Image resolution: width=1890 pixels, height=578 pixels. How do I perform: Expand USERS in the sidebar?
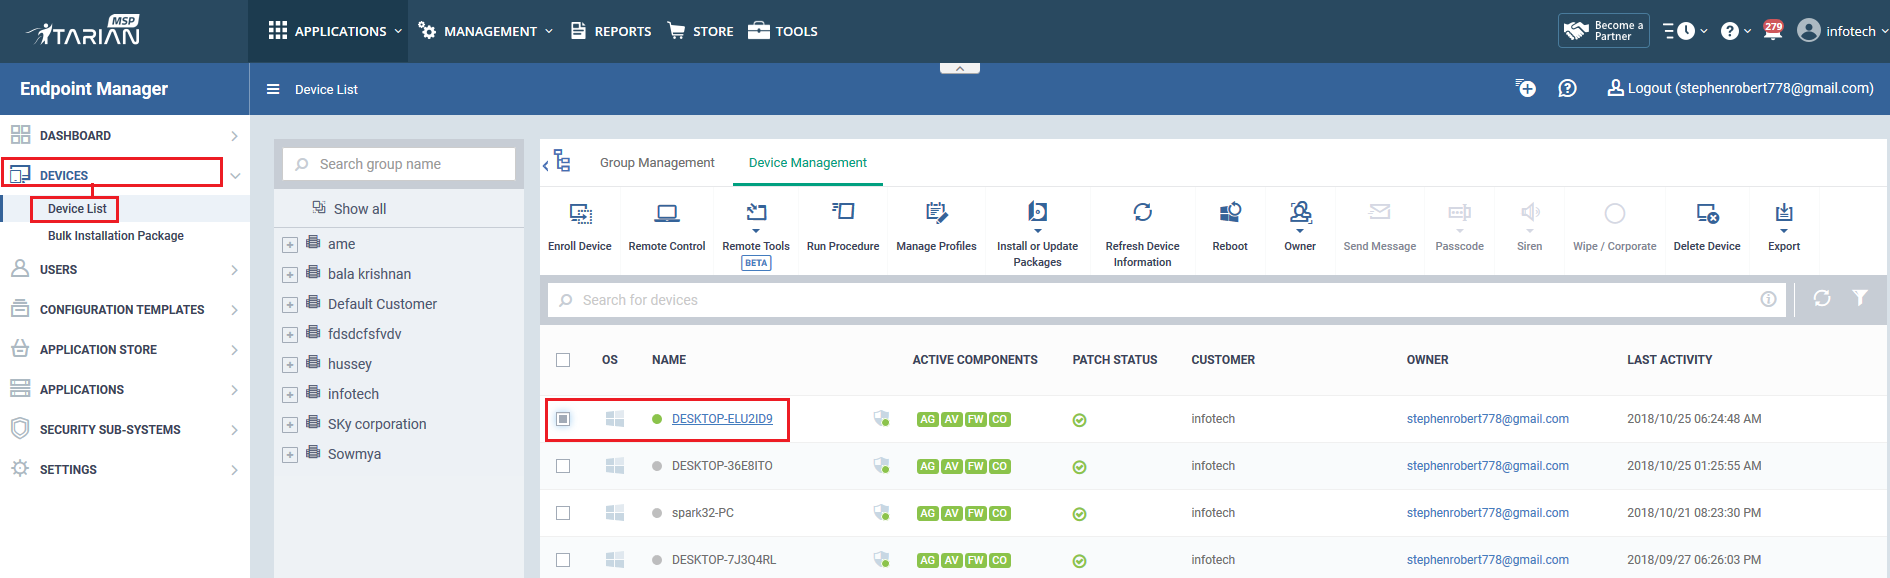pos(124,270)
